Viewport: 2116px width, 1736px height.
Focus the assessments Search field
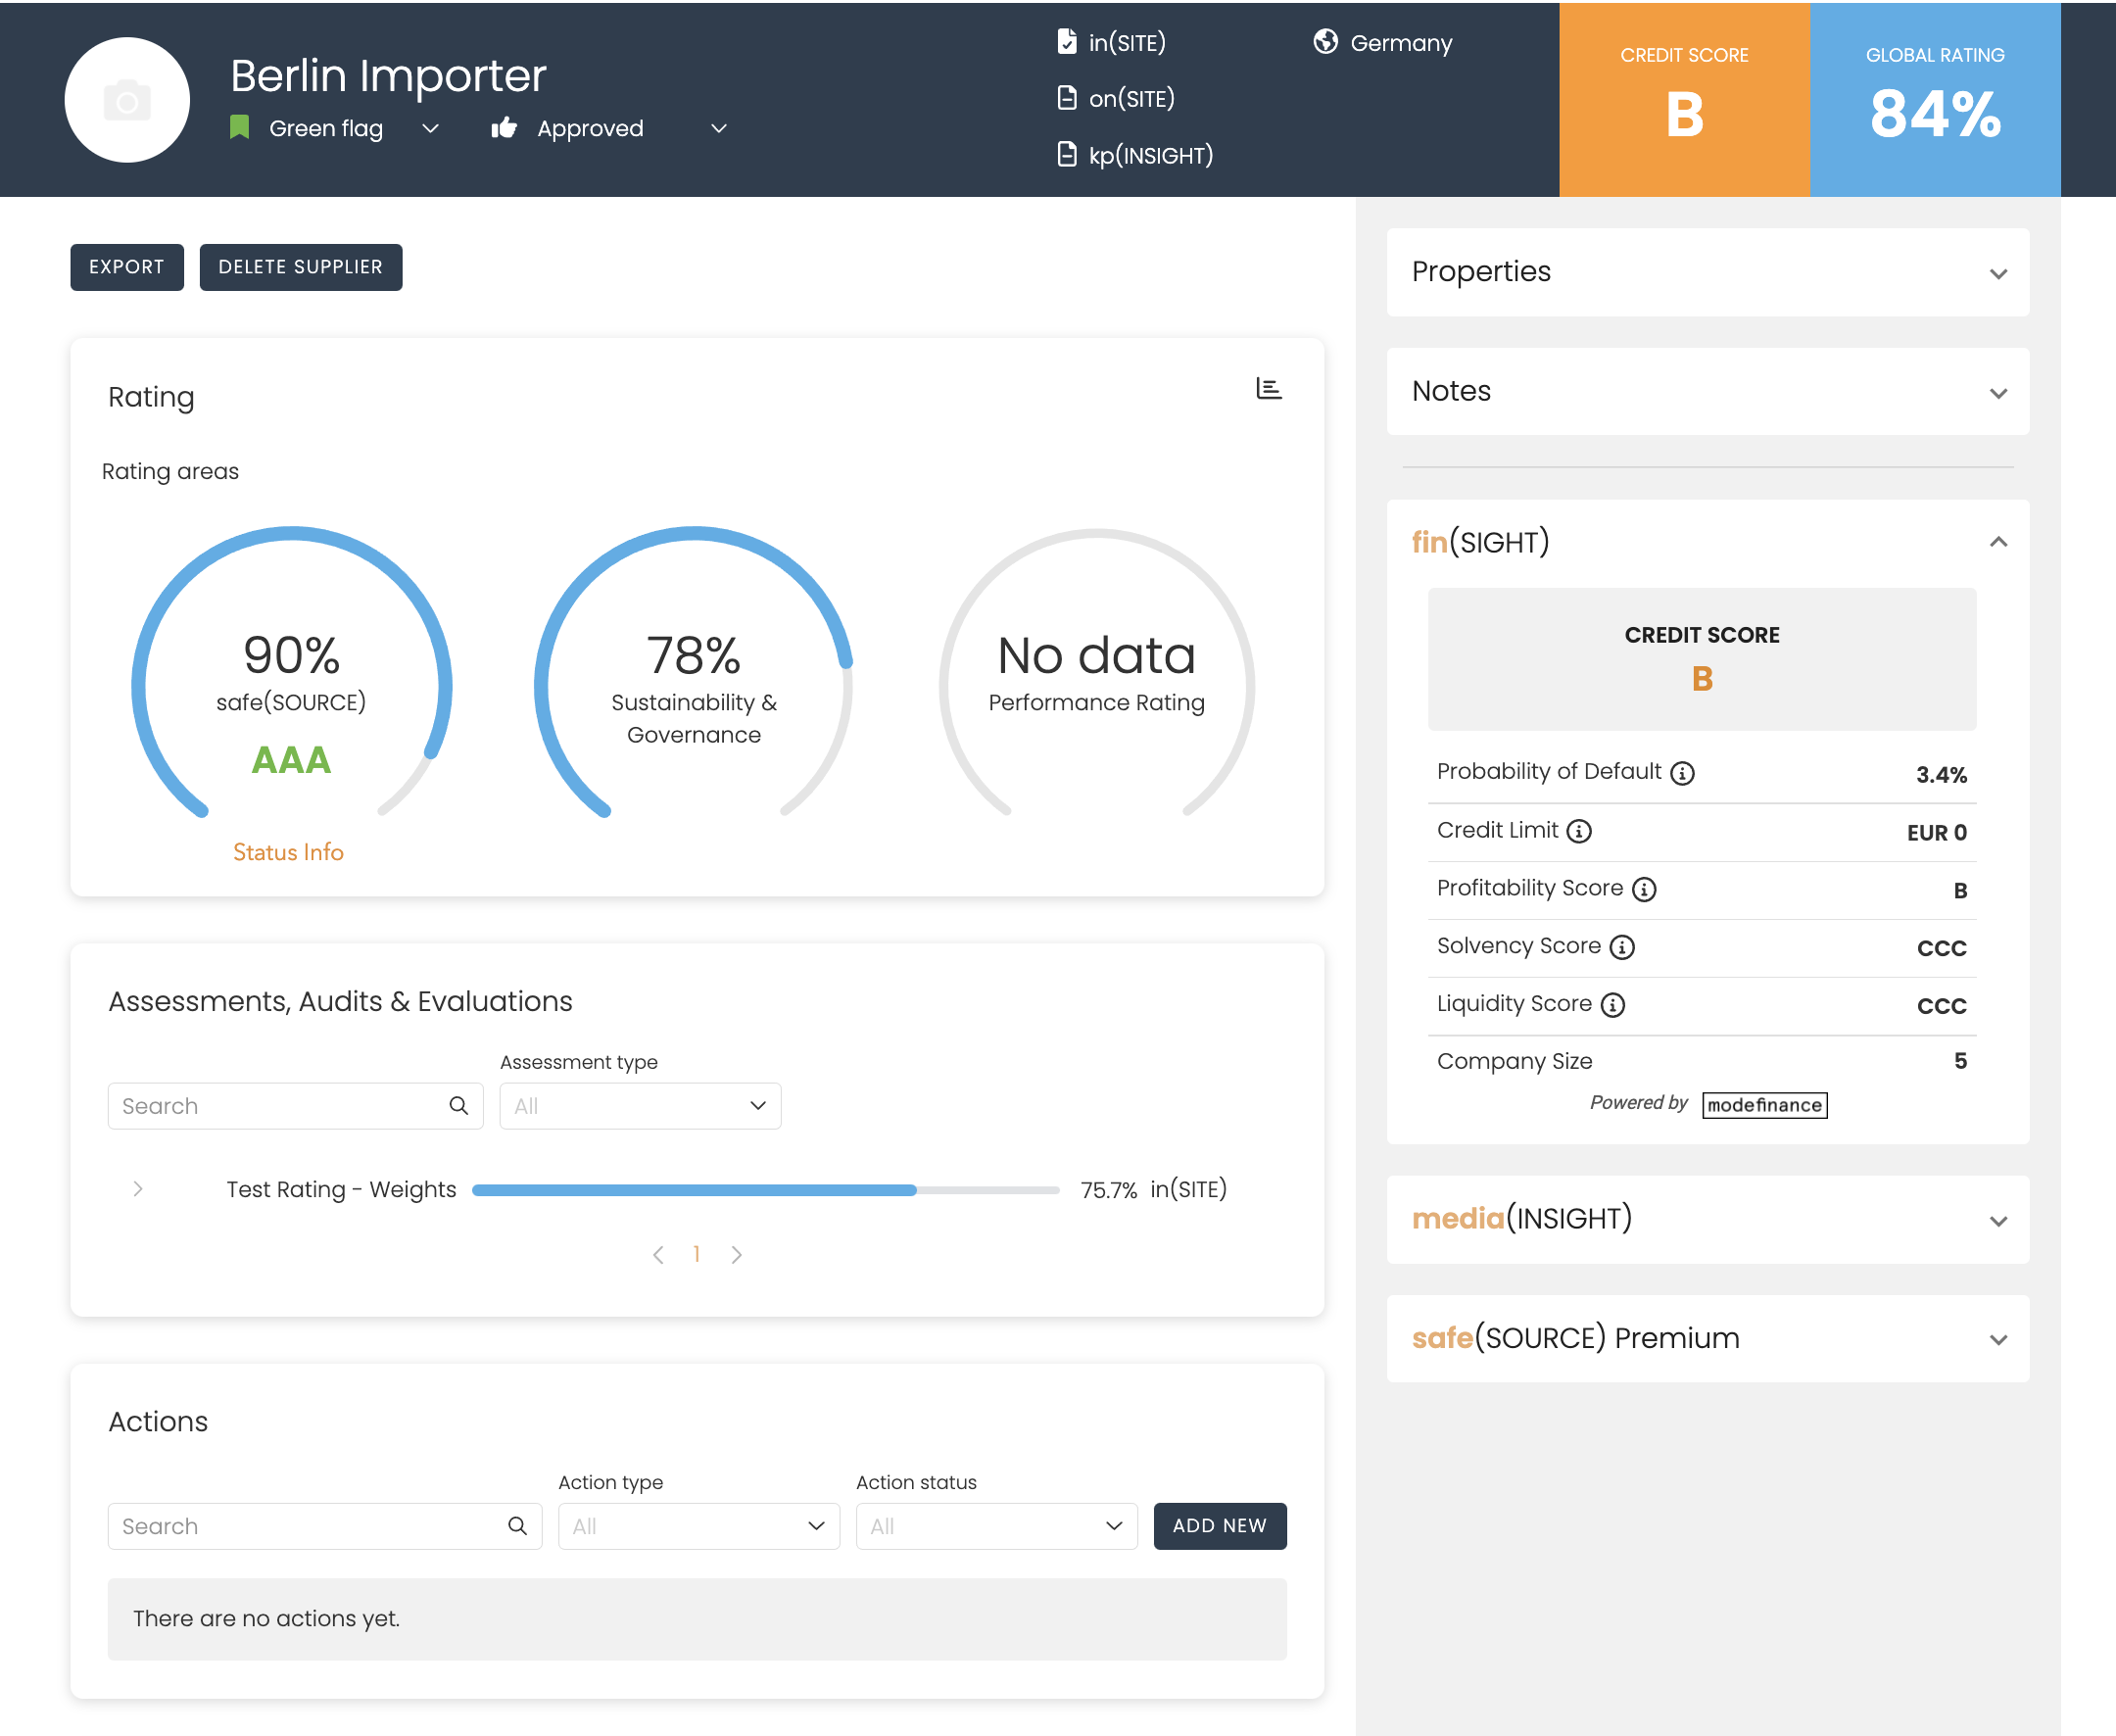[x=295, y=1105]
